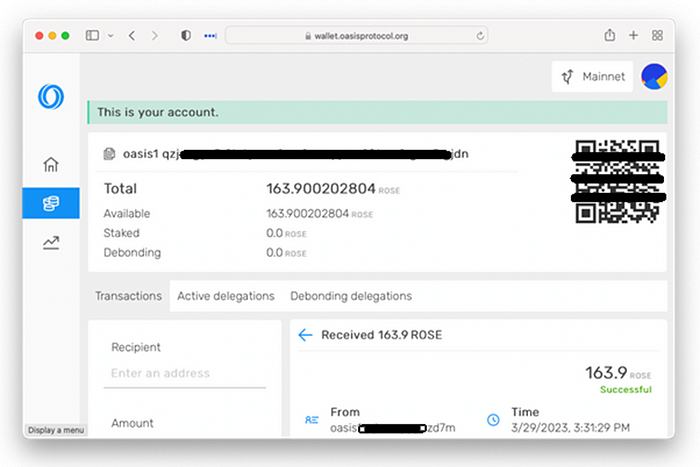
Task: Click the account QR code
Action: pos(618,181)
